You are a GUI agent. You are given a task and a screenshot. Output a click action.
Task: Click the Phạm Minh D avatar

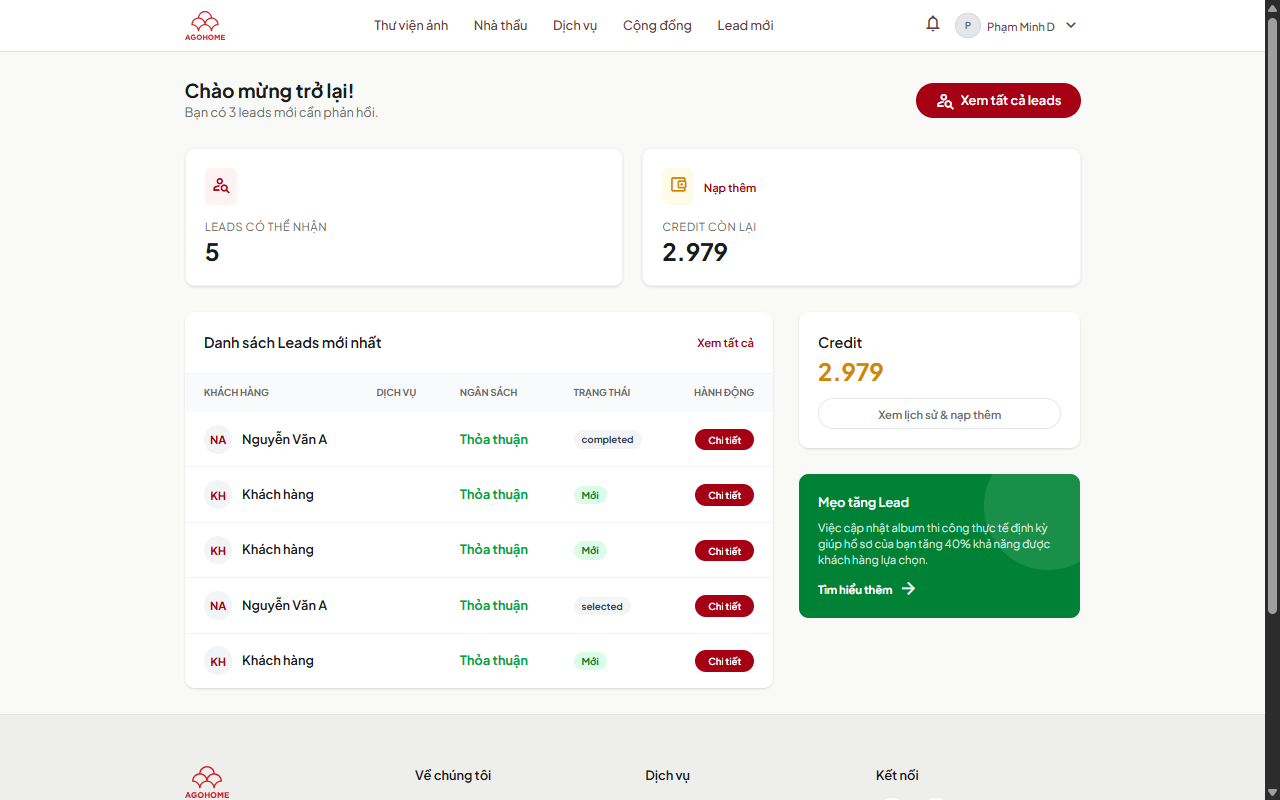coord(968,26)
